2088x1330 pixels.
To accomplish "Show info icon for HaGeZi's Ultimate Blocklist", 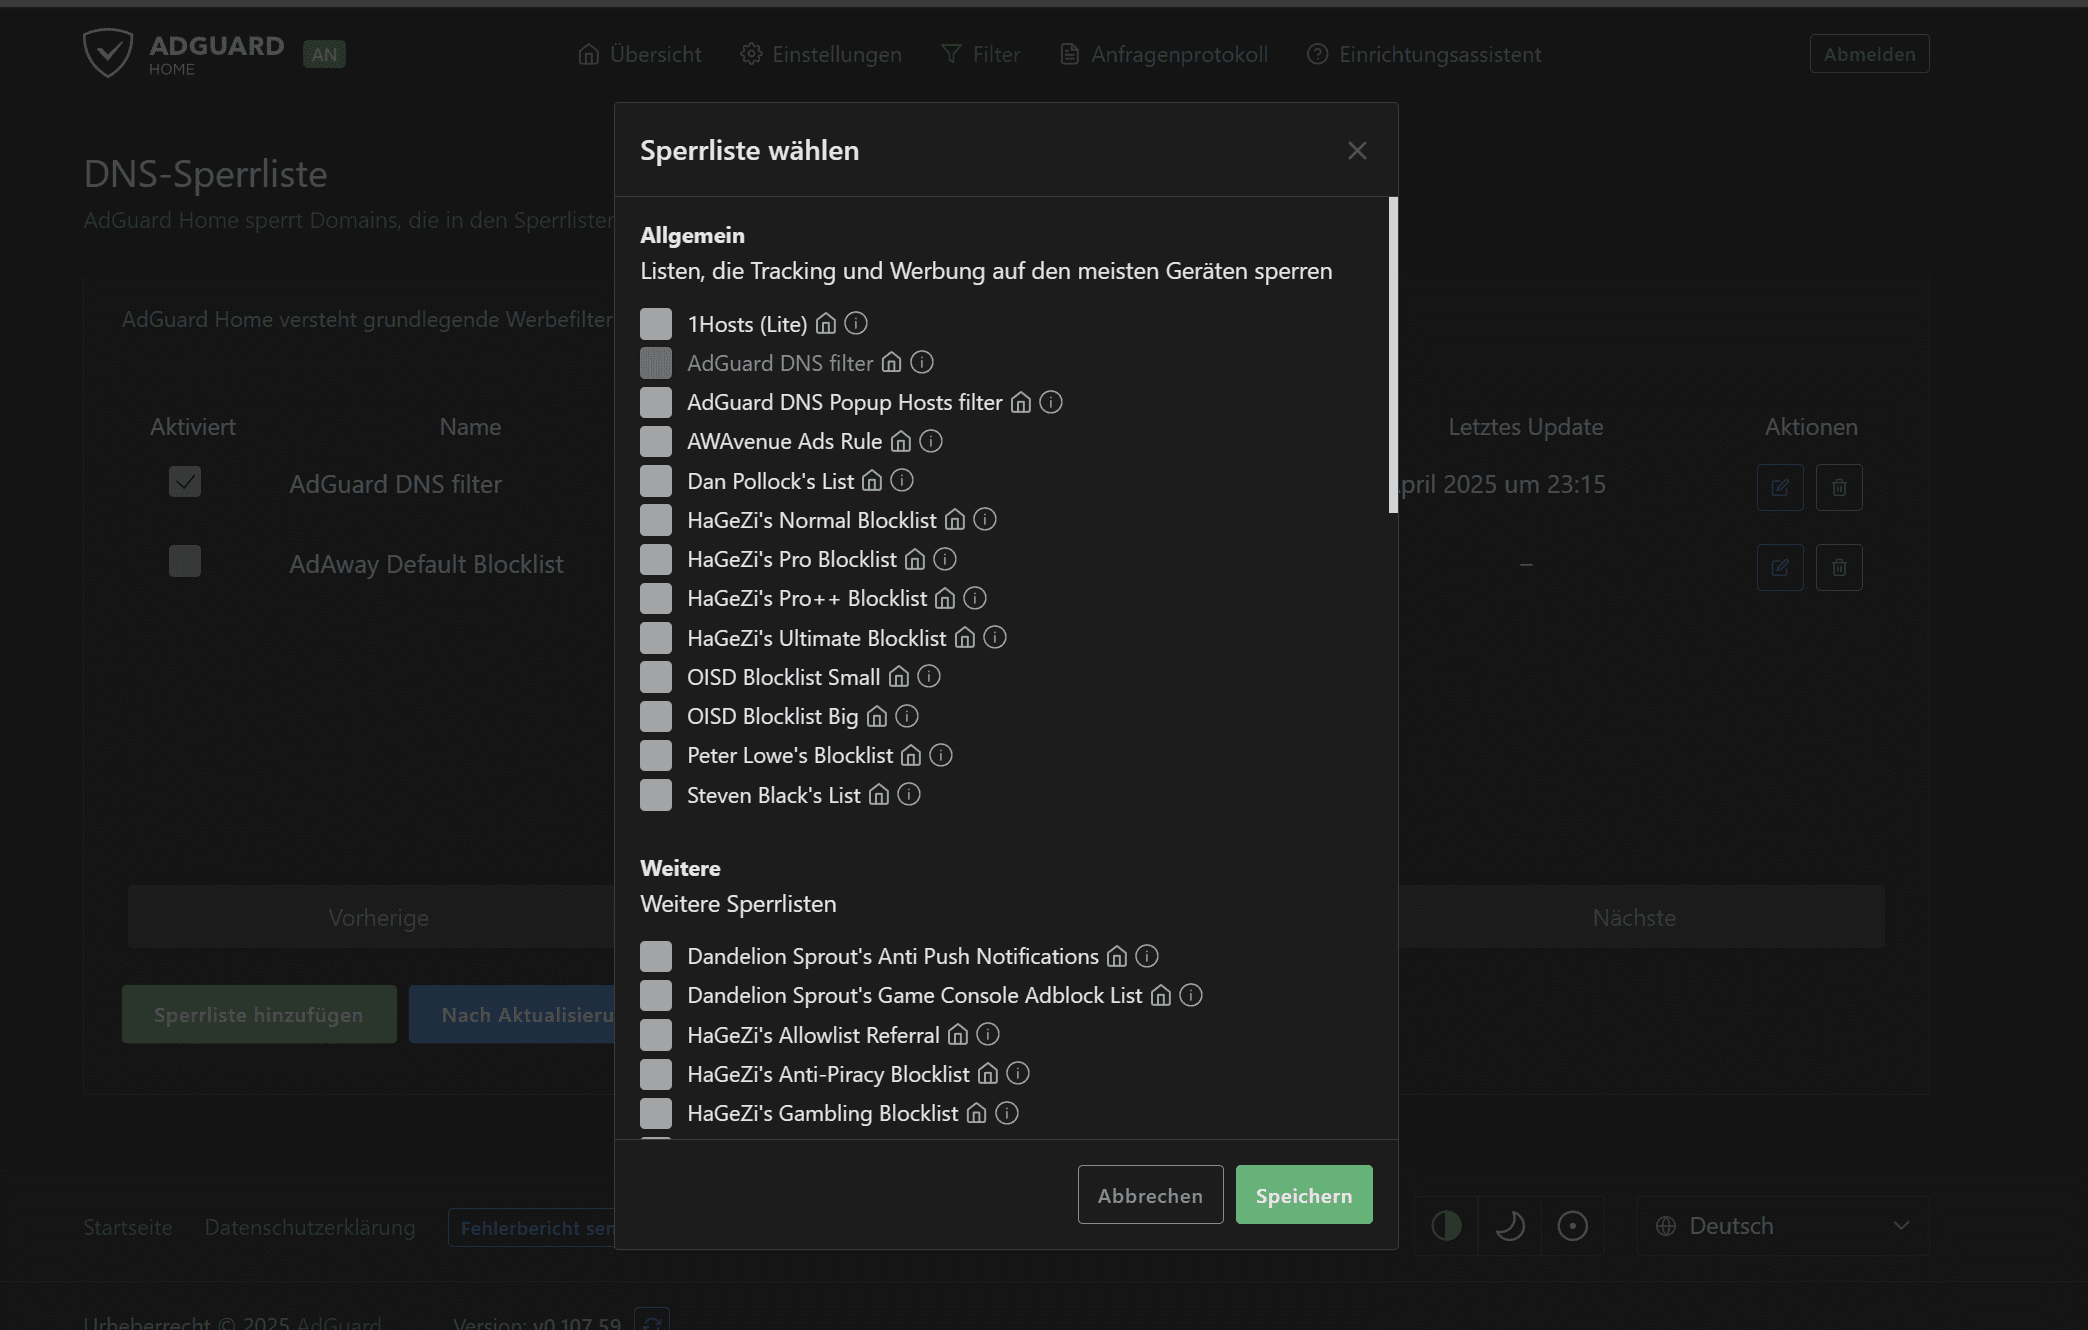I will click(995, 637).
